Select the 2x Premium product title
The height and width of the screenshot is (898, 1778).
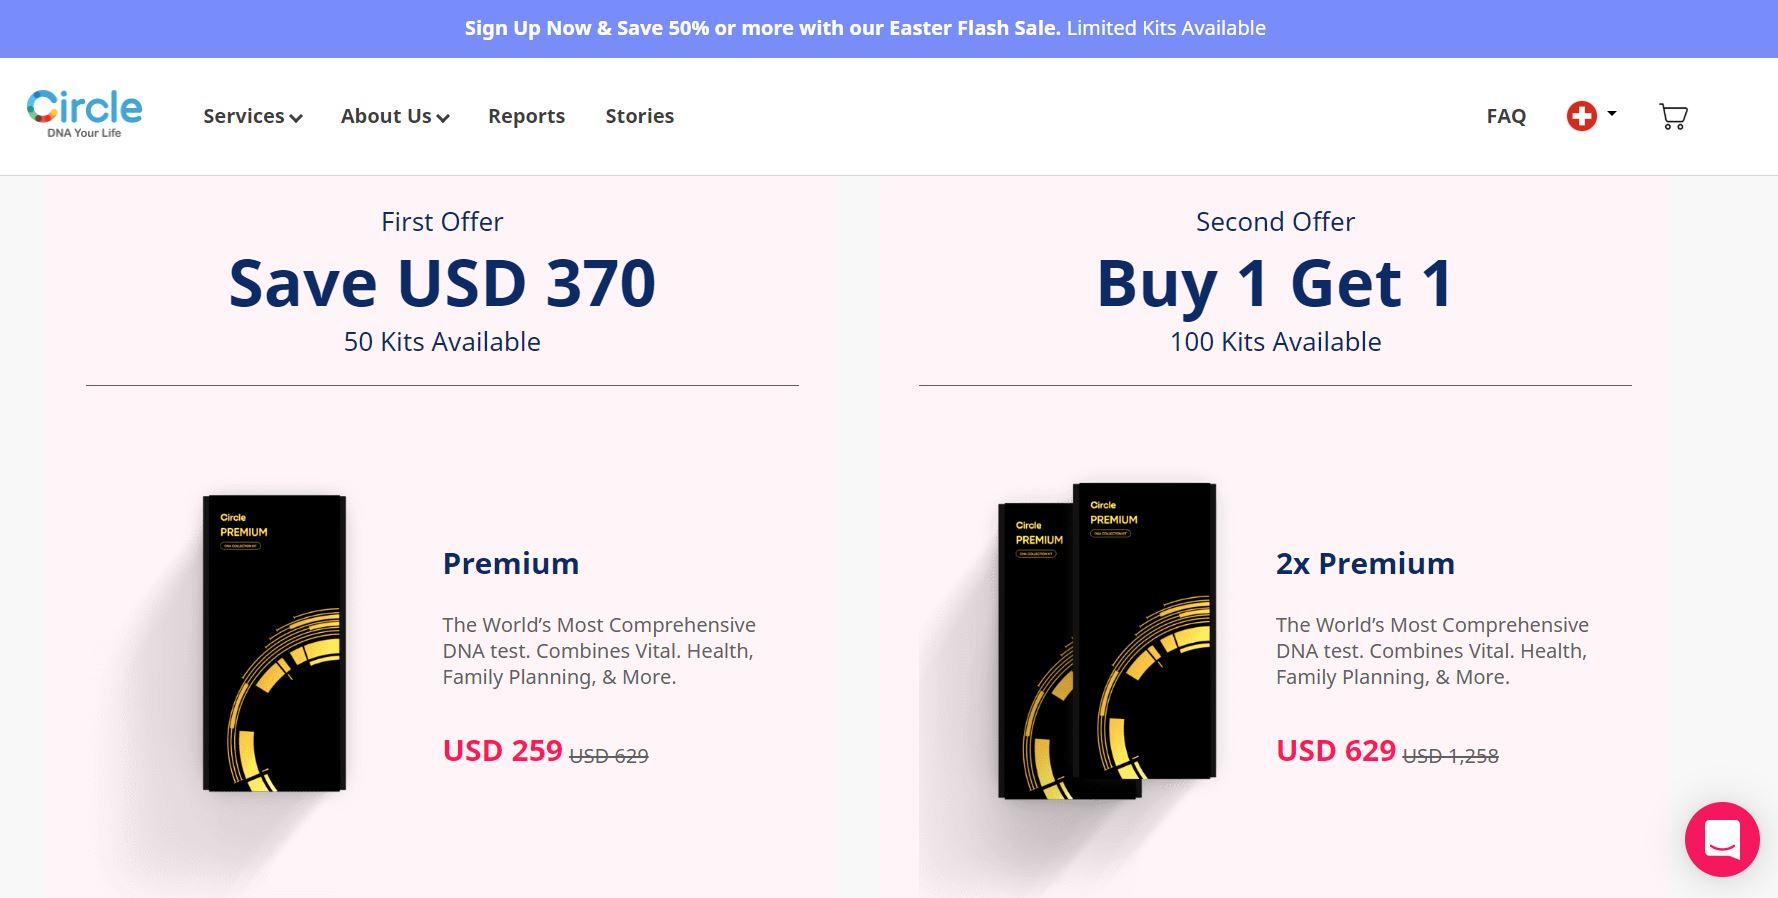coord(1365,564)
